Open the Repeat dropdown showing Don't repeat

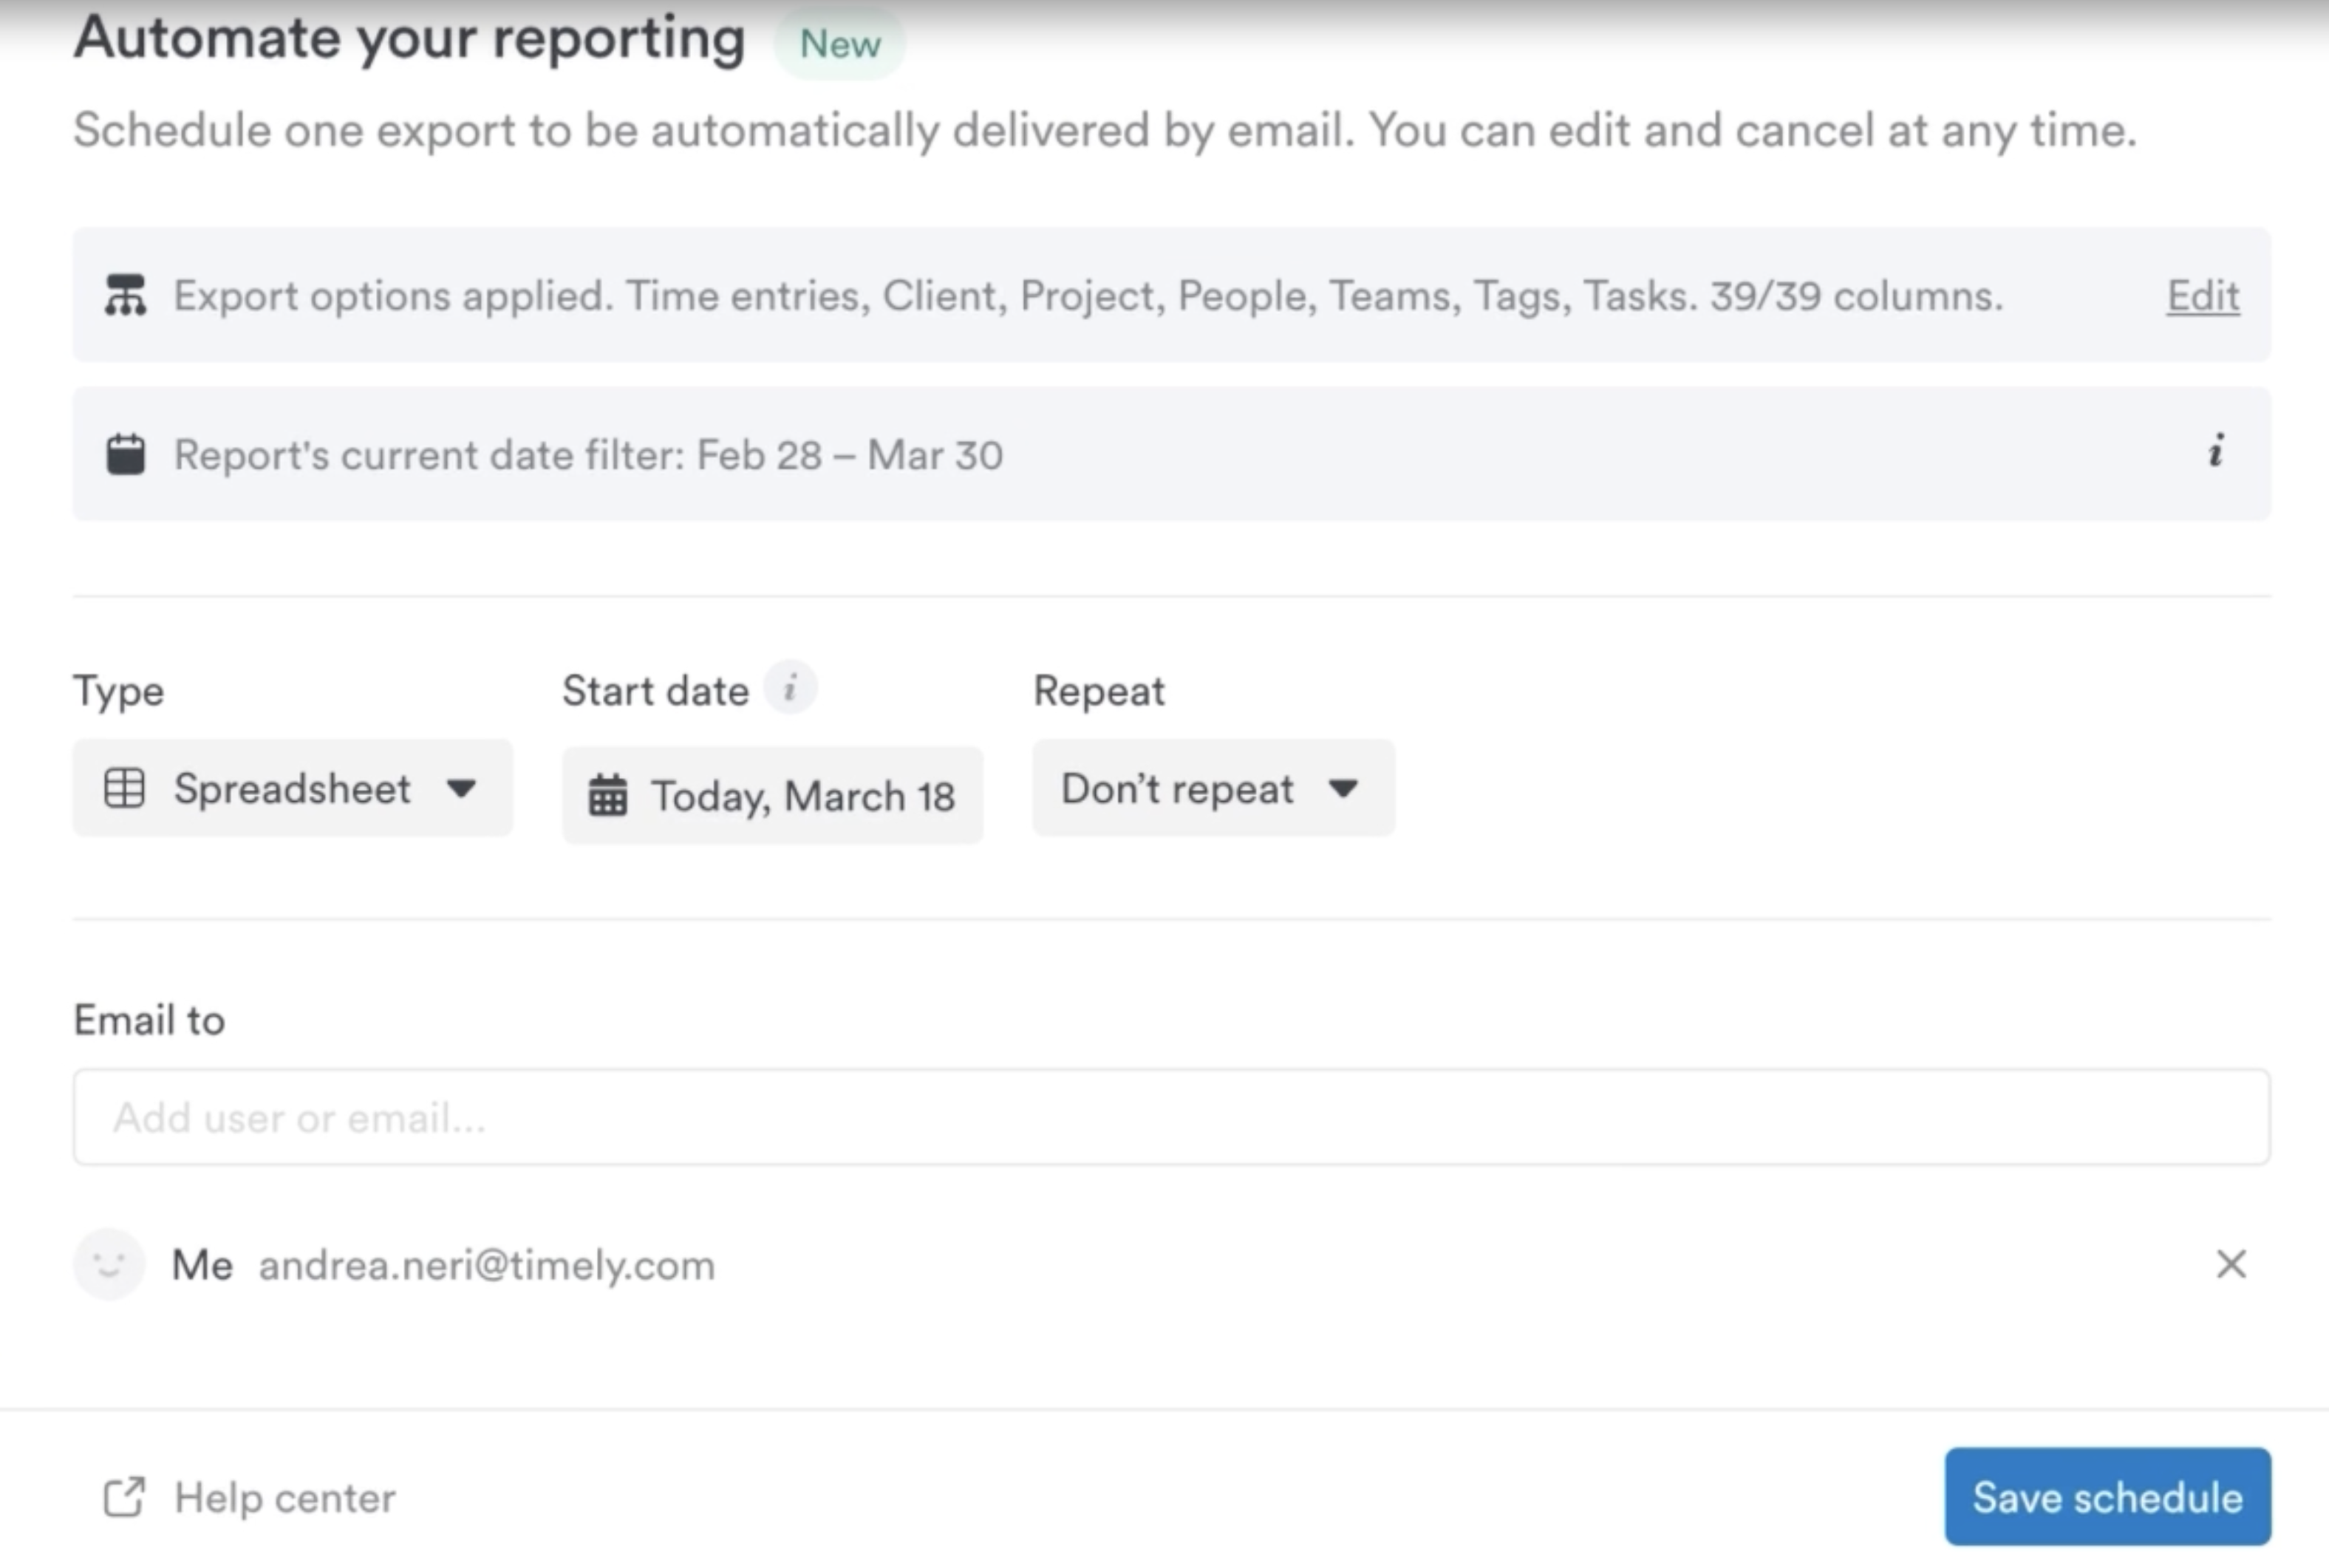(1212, 789)
